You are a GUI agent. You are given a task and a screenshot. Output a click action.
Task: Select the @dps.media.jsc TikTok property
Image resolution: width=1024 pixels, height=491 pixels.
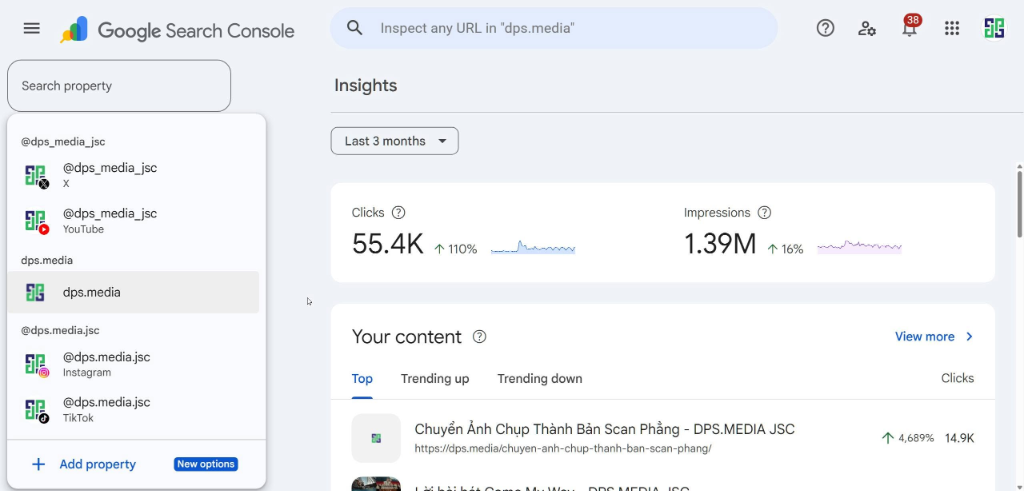pyautogui.click(x=133, y=409)
